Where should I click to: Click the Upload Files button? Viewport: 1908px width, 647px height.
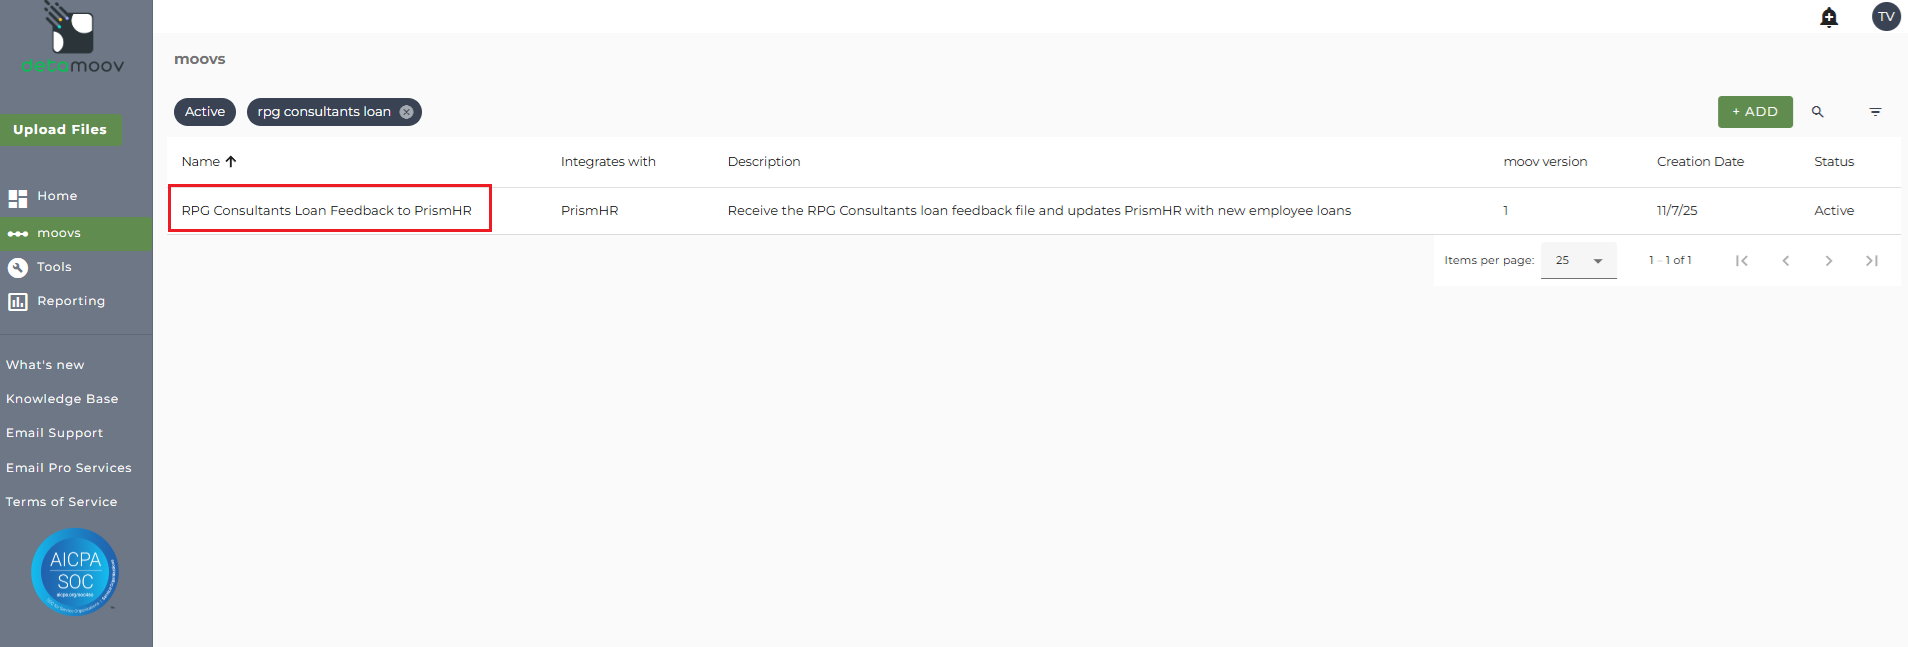coord(60,129)
